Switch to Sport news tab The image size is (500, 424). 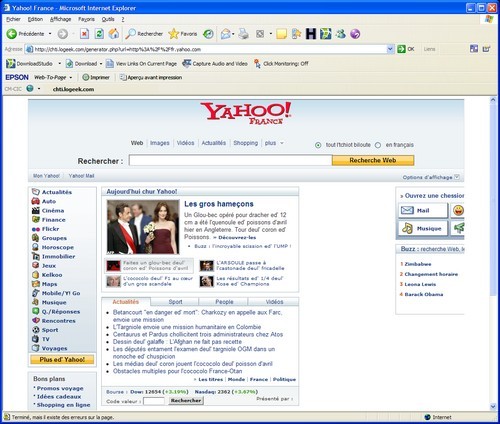pos(175,302)
